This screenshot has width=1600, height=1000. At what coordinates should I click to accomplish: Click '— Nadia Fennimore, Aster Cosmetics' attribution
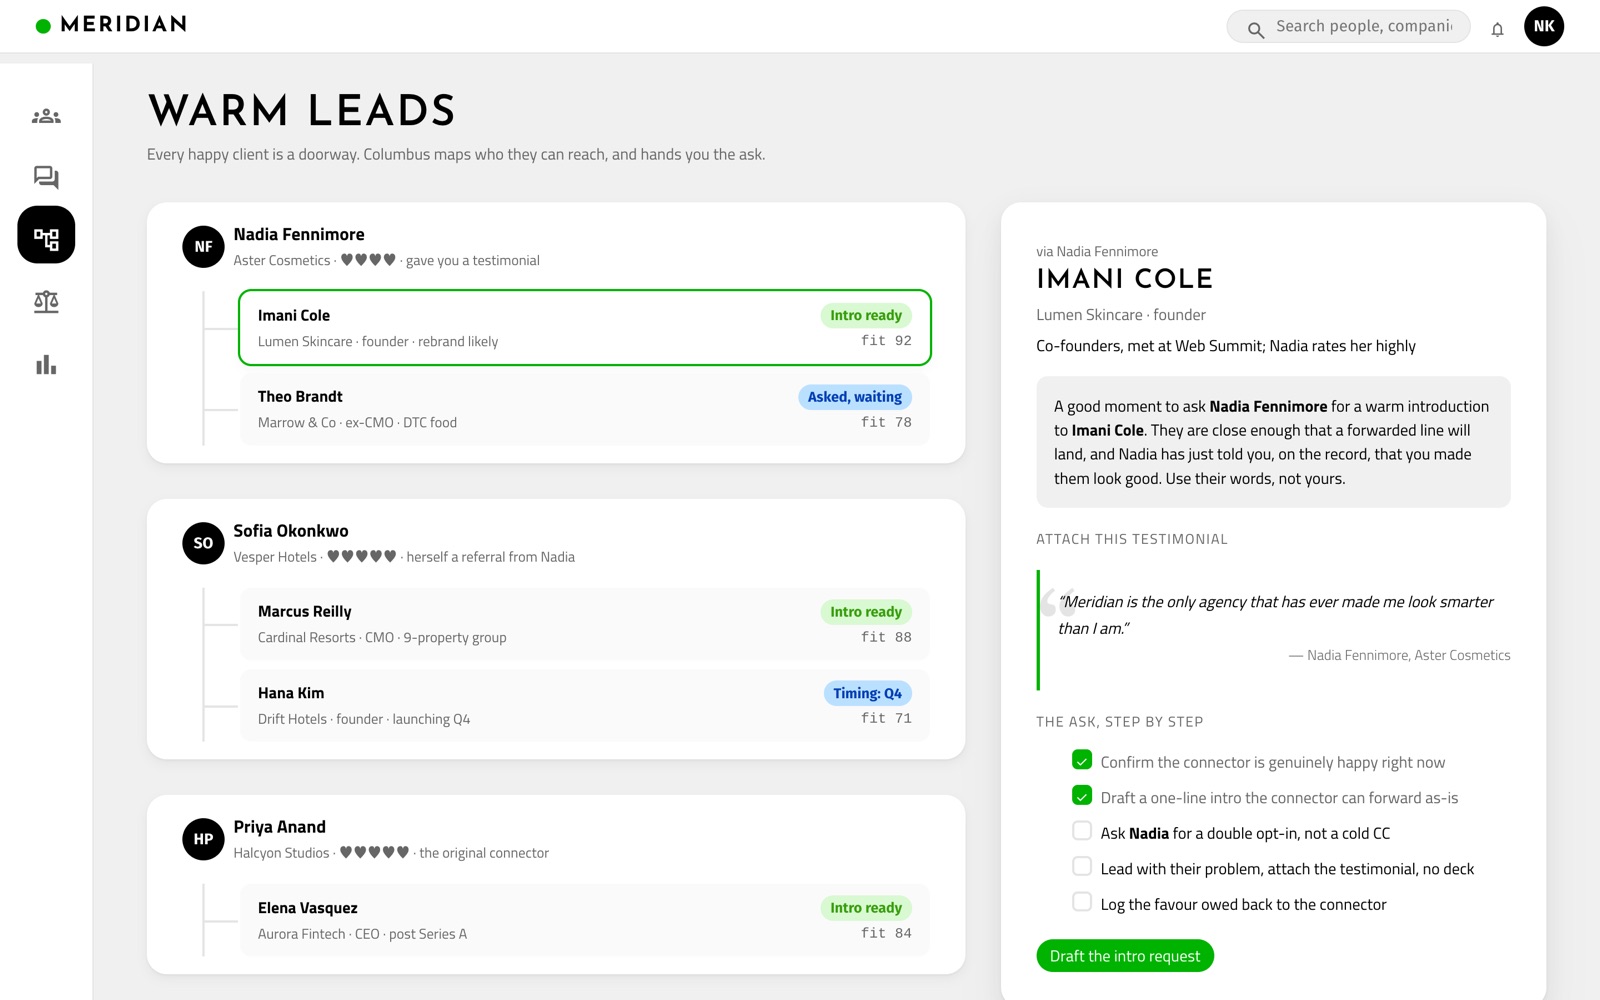pyautogui.click(x=1400, y=656)
